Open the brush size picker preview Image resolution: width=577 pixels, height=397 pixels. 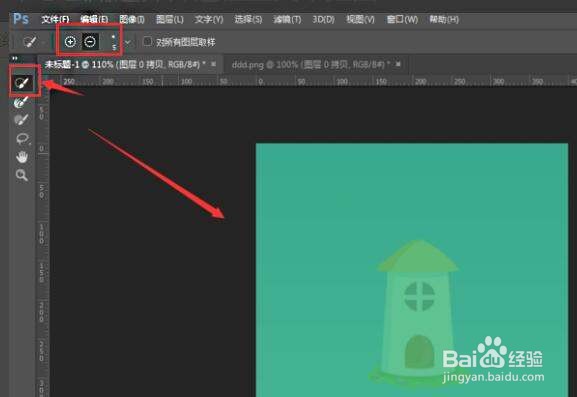[x=114, y=42]
